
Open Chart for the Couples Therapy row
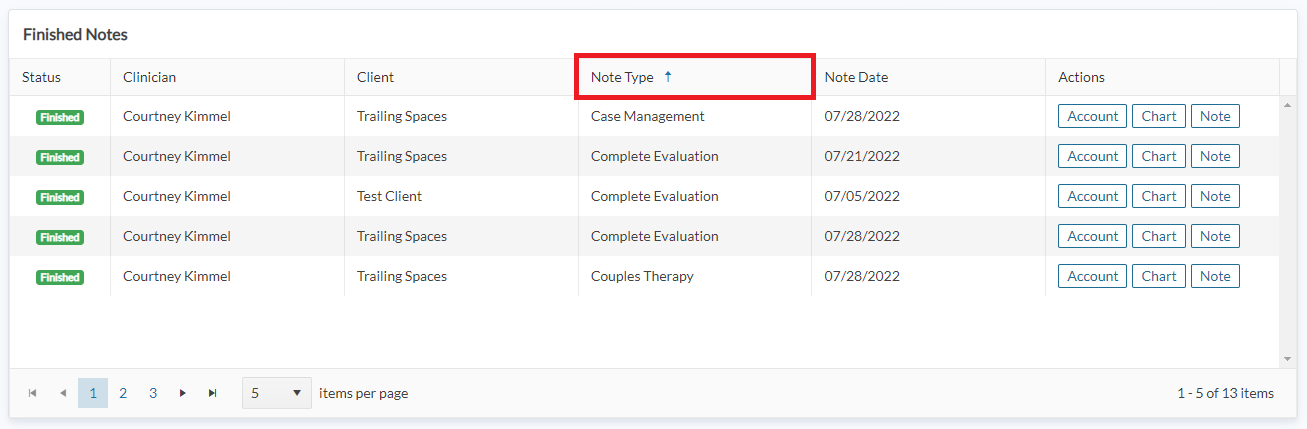coord(1159,276)
